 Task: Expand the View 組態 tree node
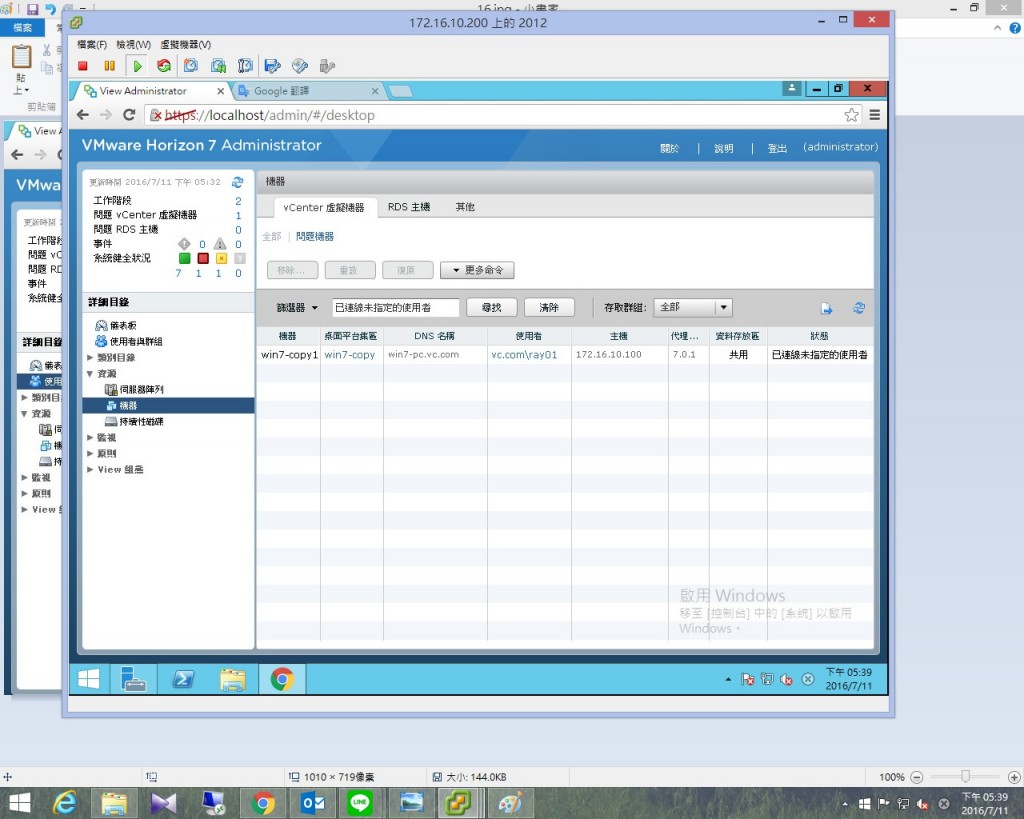point(90,469)
